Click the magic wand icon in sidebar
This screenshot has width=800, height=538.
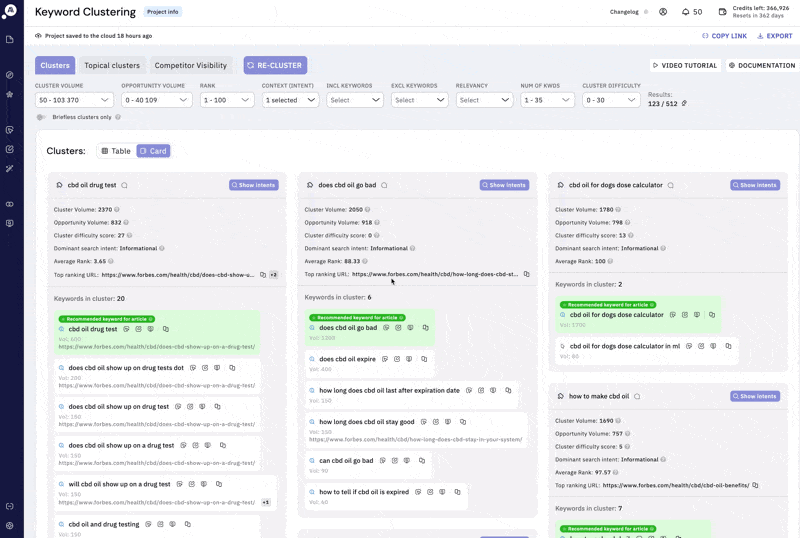[x=10, y=168]
